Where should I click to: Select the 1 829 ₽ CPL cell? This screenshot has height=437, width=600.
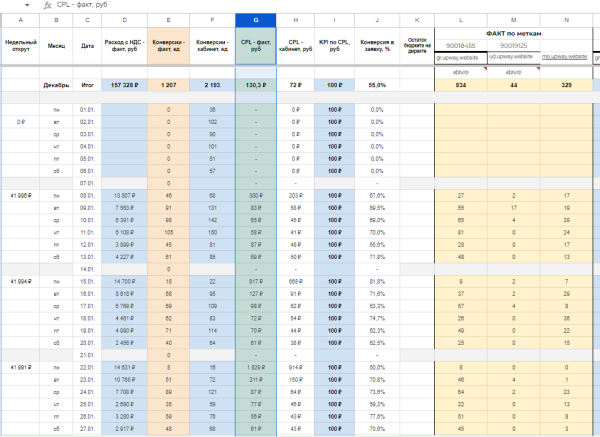point(255,367)
